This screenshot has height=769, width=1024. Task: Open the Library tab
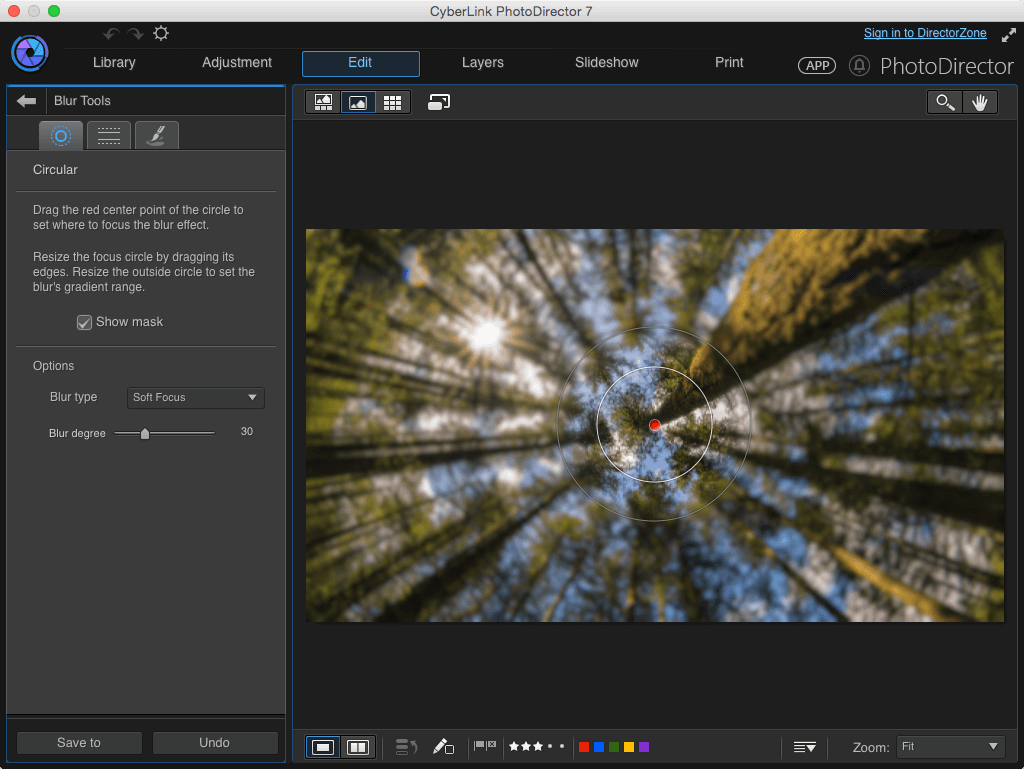(x=114, y=63)
